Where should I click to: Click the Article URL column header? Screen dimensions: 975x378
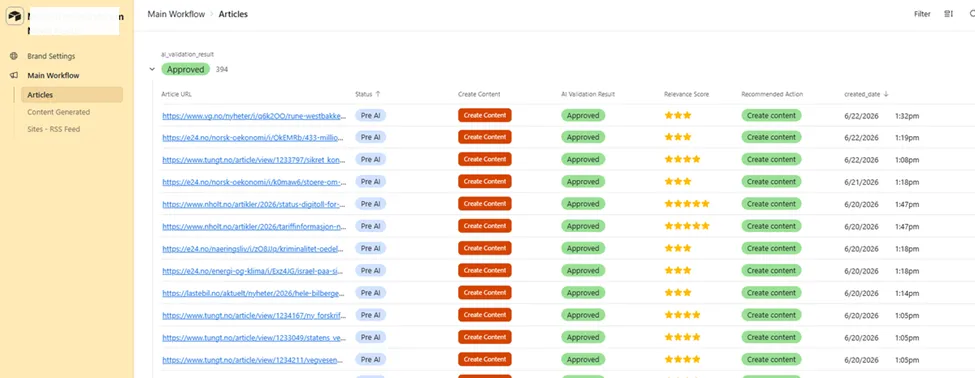coord(177,94)
